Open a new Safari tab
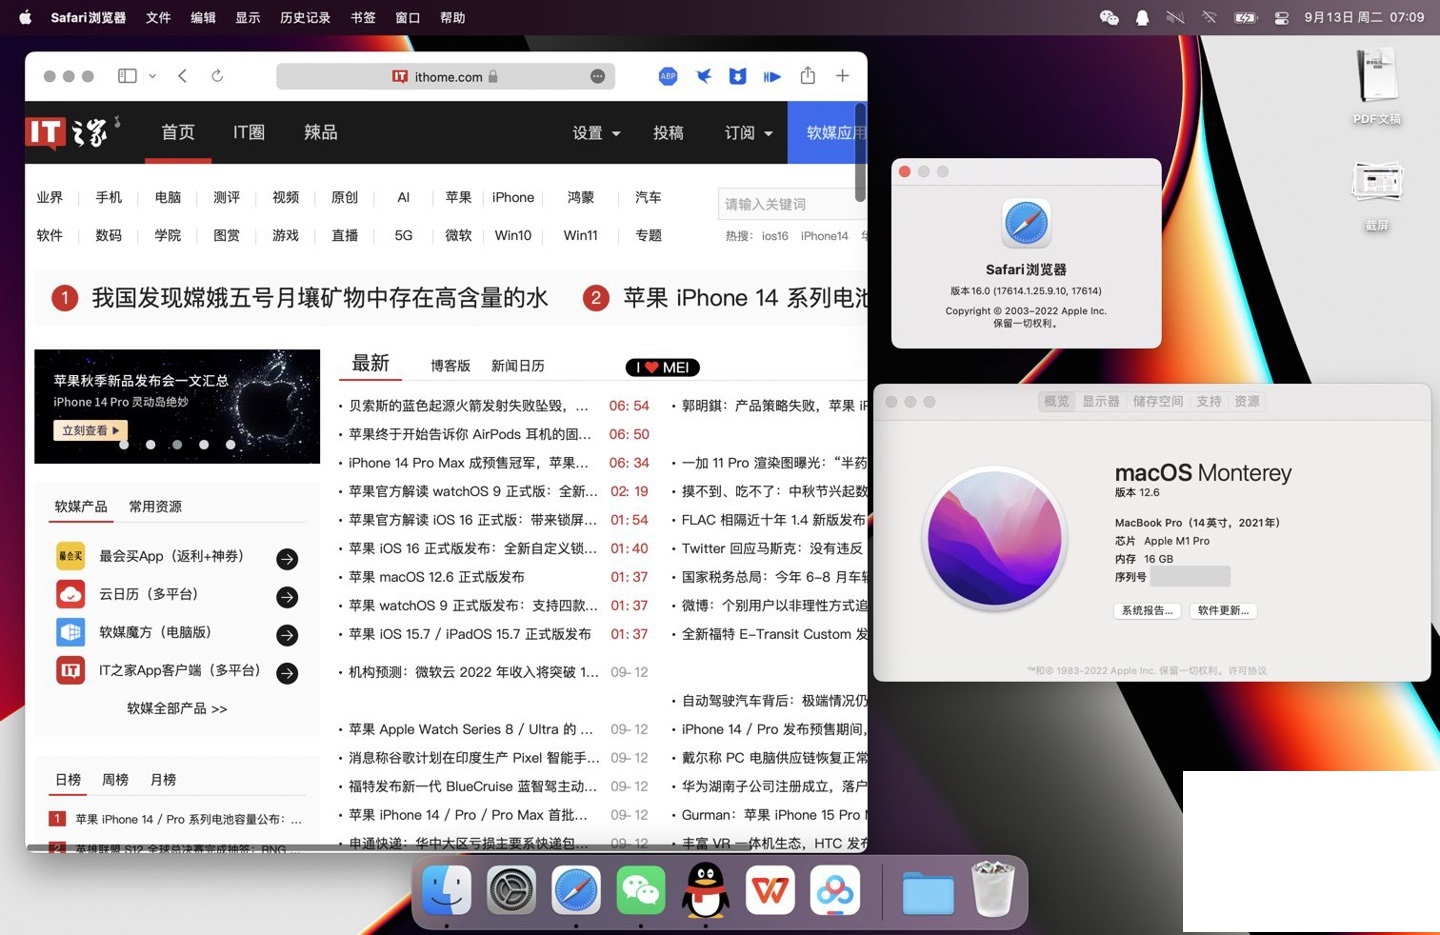The image size is (1440, 935). coord(843,76)
